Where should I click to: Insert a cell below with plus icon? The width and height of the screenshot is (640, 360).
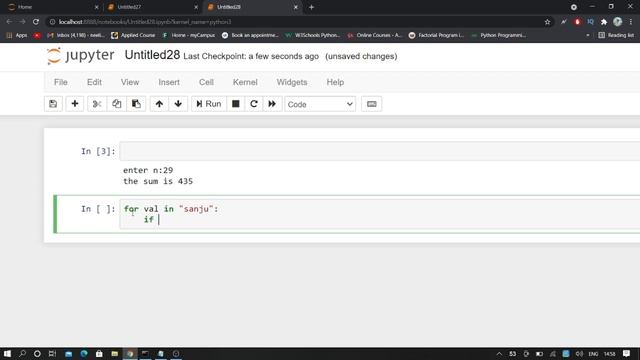75,104
